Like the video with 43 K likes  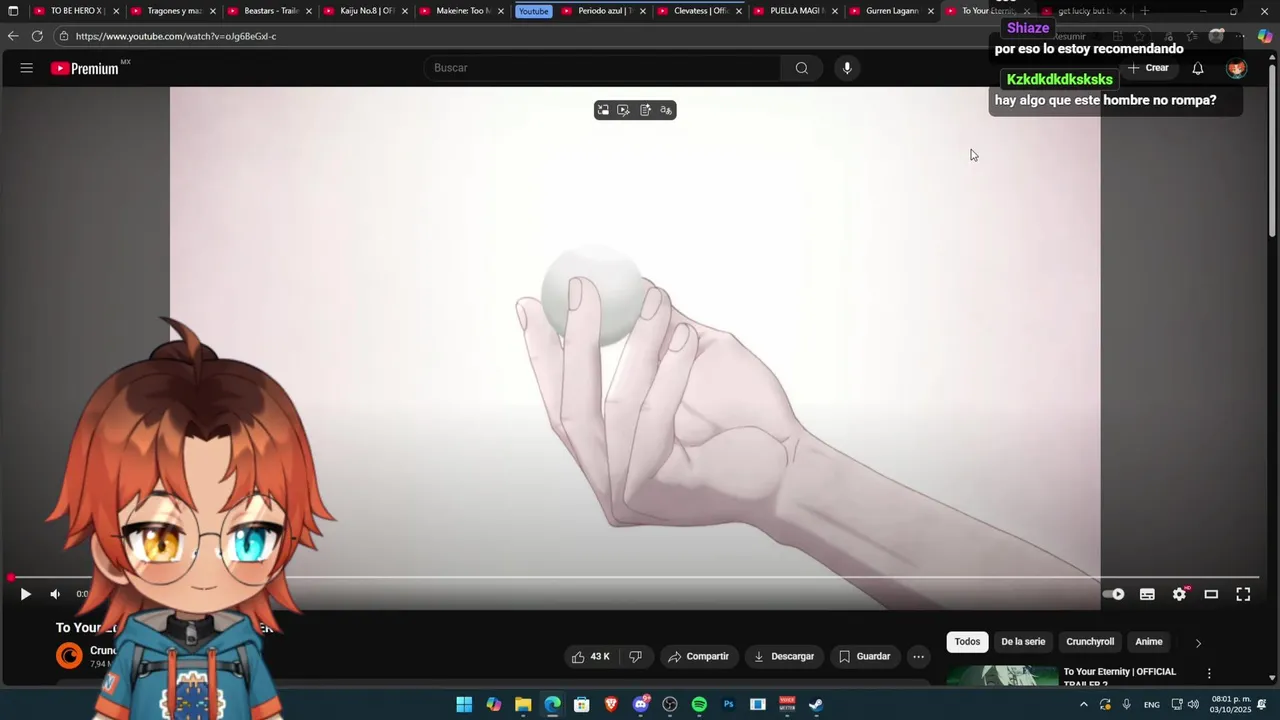coord(590,657)
